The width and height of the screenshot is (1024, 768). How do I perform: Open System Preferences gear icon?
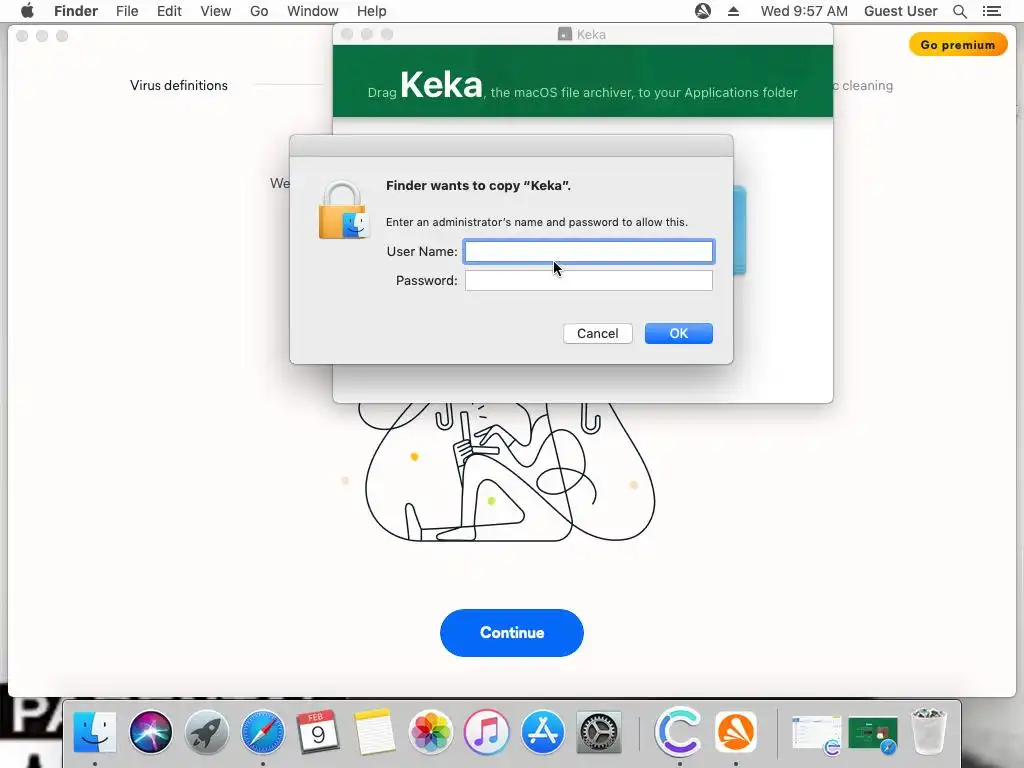(x=599, y=732)
